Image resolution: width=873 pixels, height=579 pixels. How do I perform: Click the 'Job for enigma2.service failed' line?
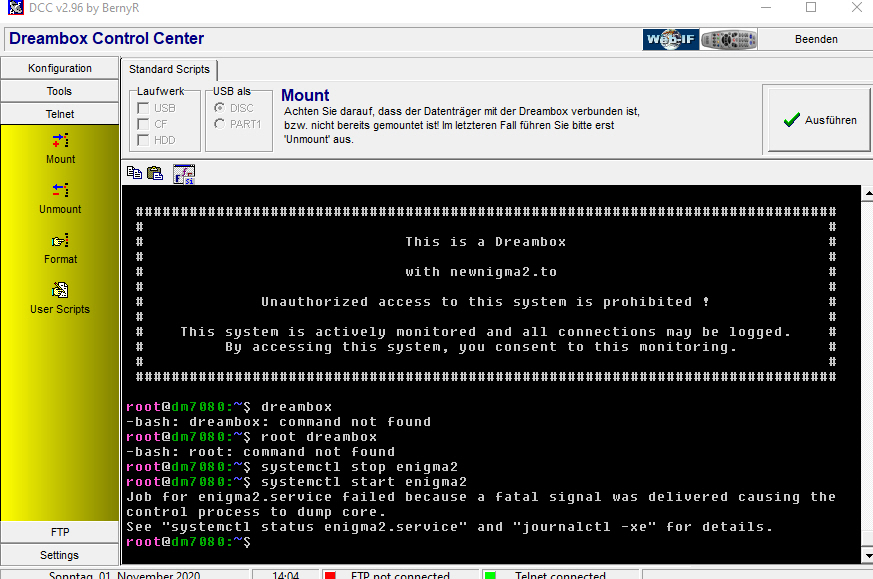[481, 497]
